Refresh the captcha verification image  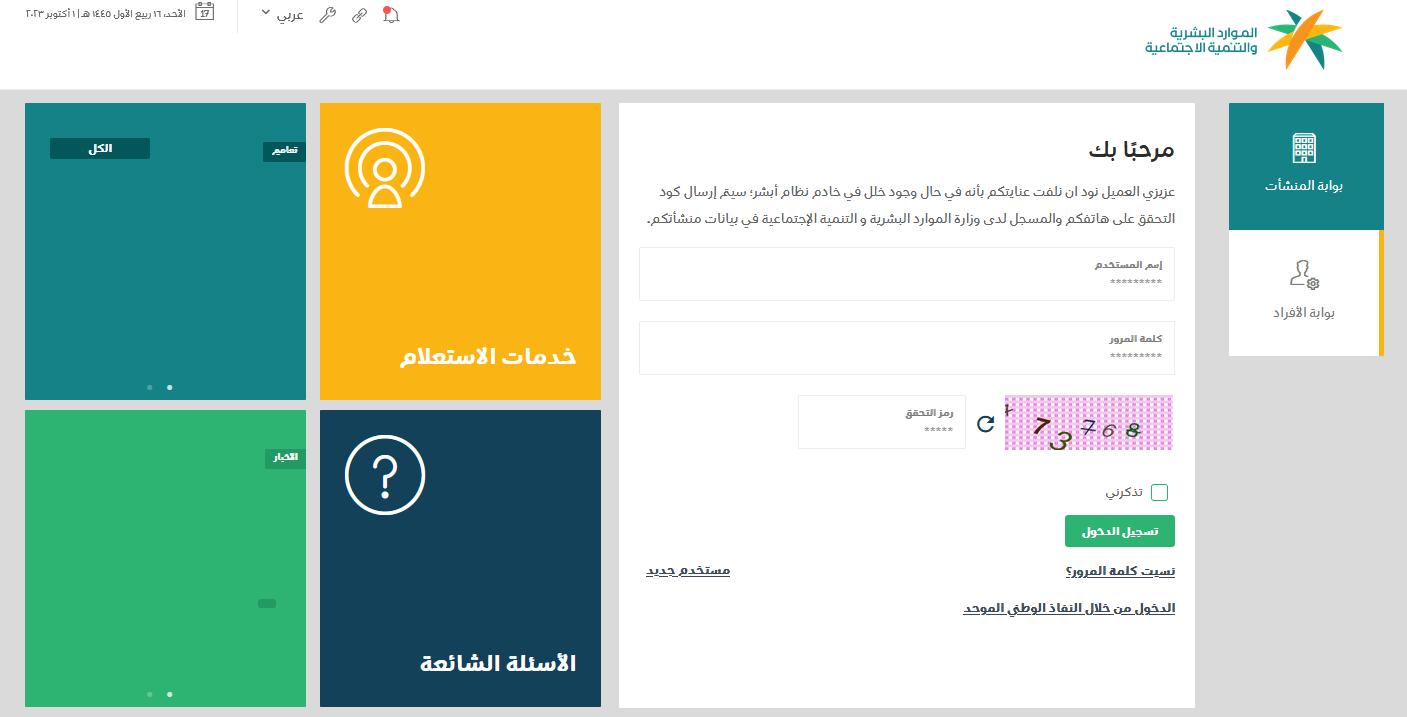pyautogui.click(x=985, y=423)
